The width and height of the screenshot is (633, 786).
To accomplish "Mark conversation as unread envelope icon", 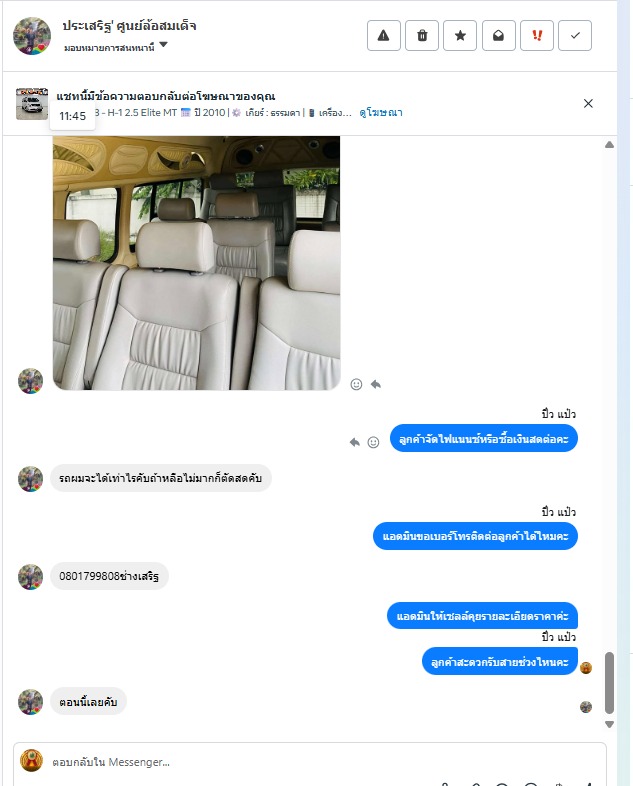I will click(x=499, y=36).
